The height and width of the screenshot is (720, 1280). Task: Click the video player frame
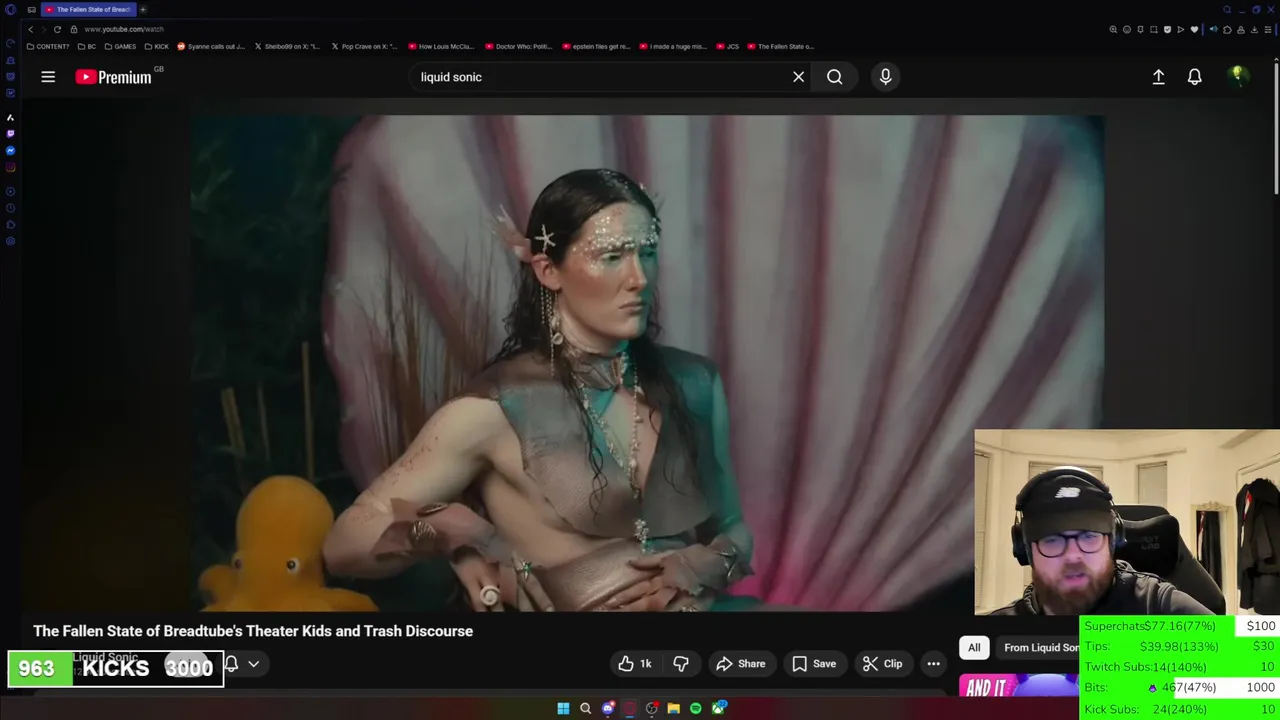[648, 362]
